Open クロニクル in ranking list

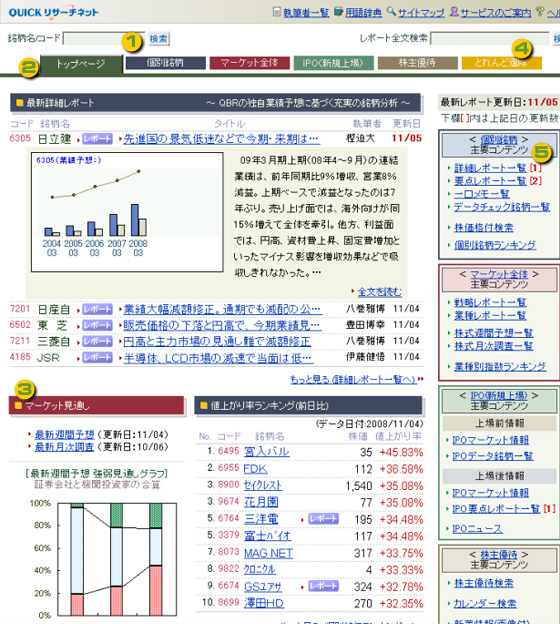pos(260,569)
